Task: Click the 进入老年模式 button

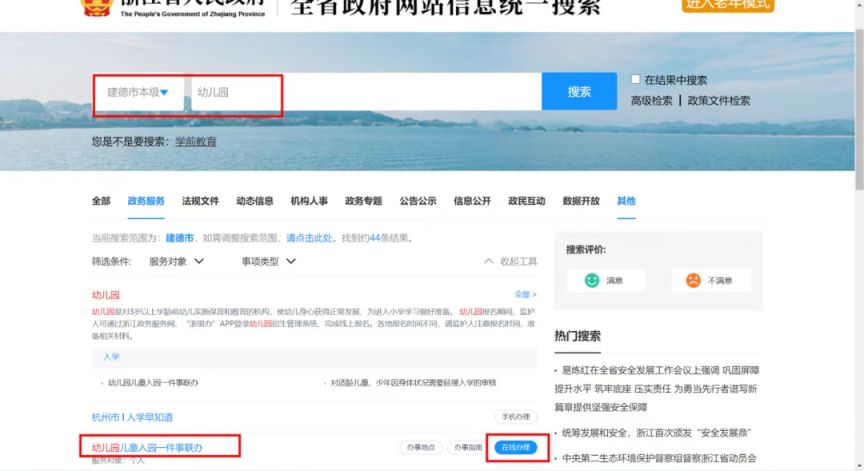Action: click(728, 4)
